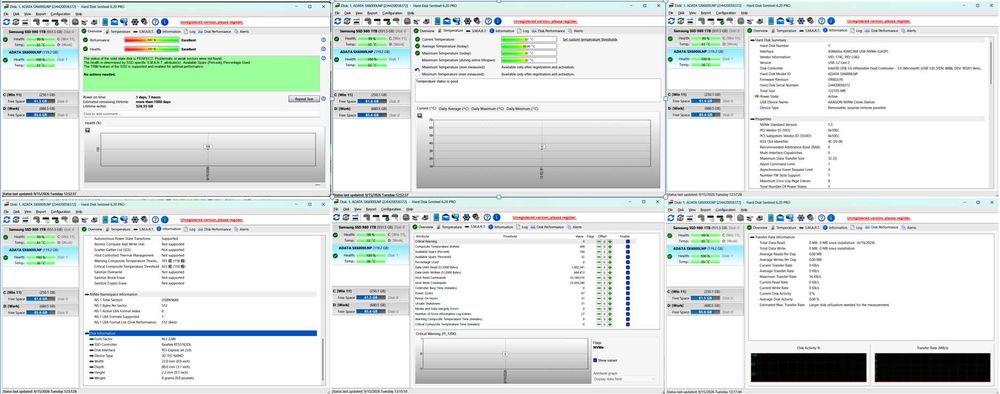1000x394 pixels.
Task: Open the Log tab in the S.M.A.R.T. window
Action: tap(522, 227)
